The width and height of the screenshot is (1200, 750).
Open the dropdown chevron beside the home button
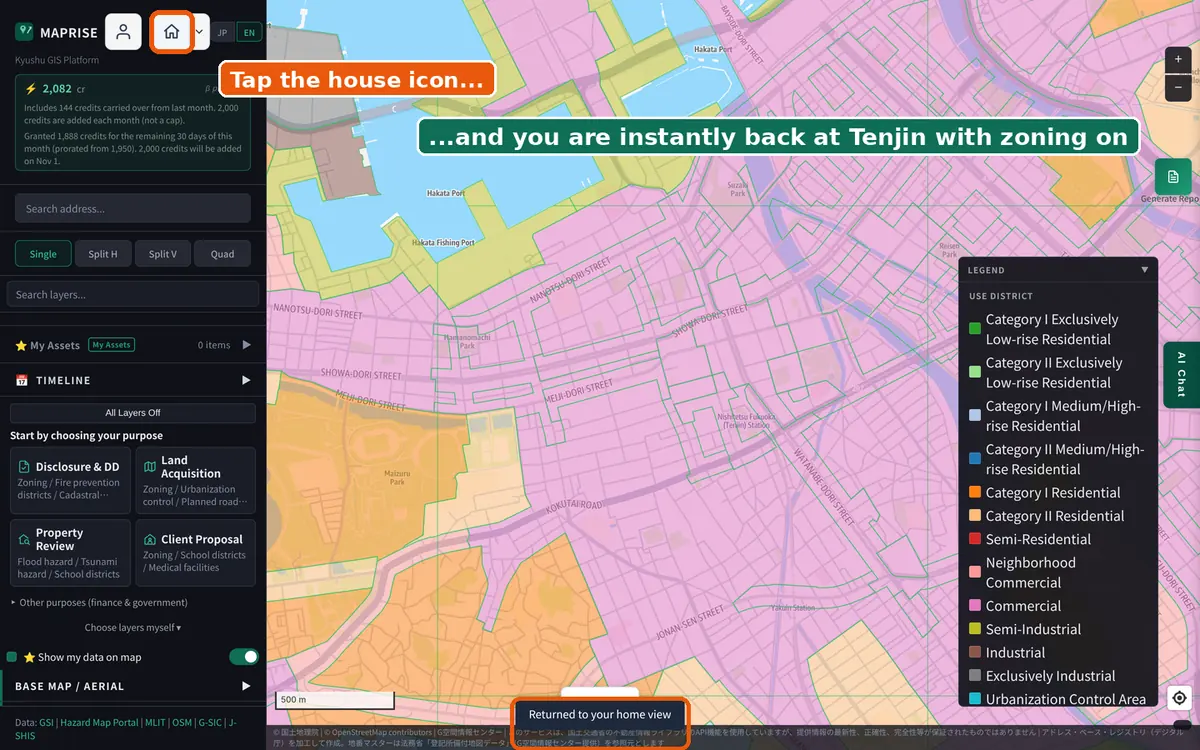pyautogui.click(x=199, y=32)
